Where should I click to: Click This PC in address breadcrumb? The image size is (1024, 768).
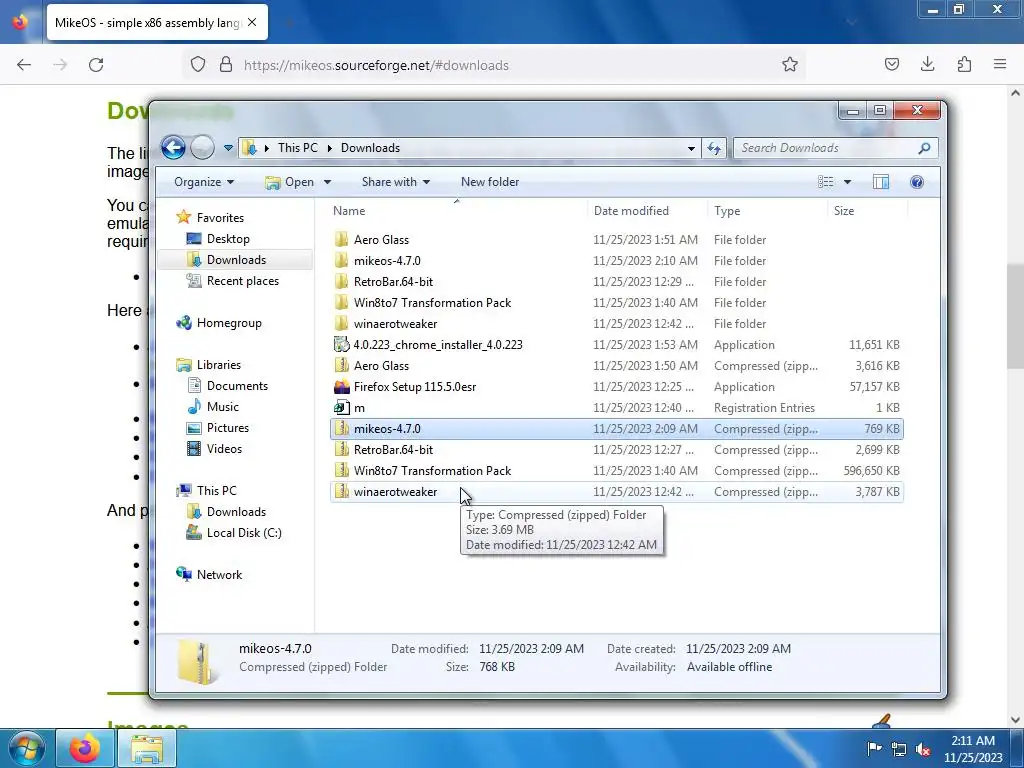(297, 148)
